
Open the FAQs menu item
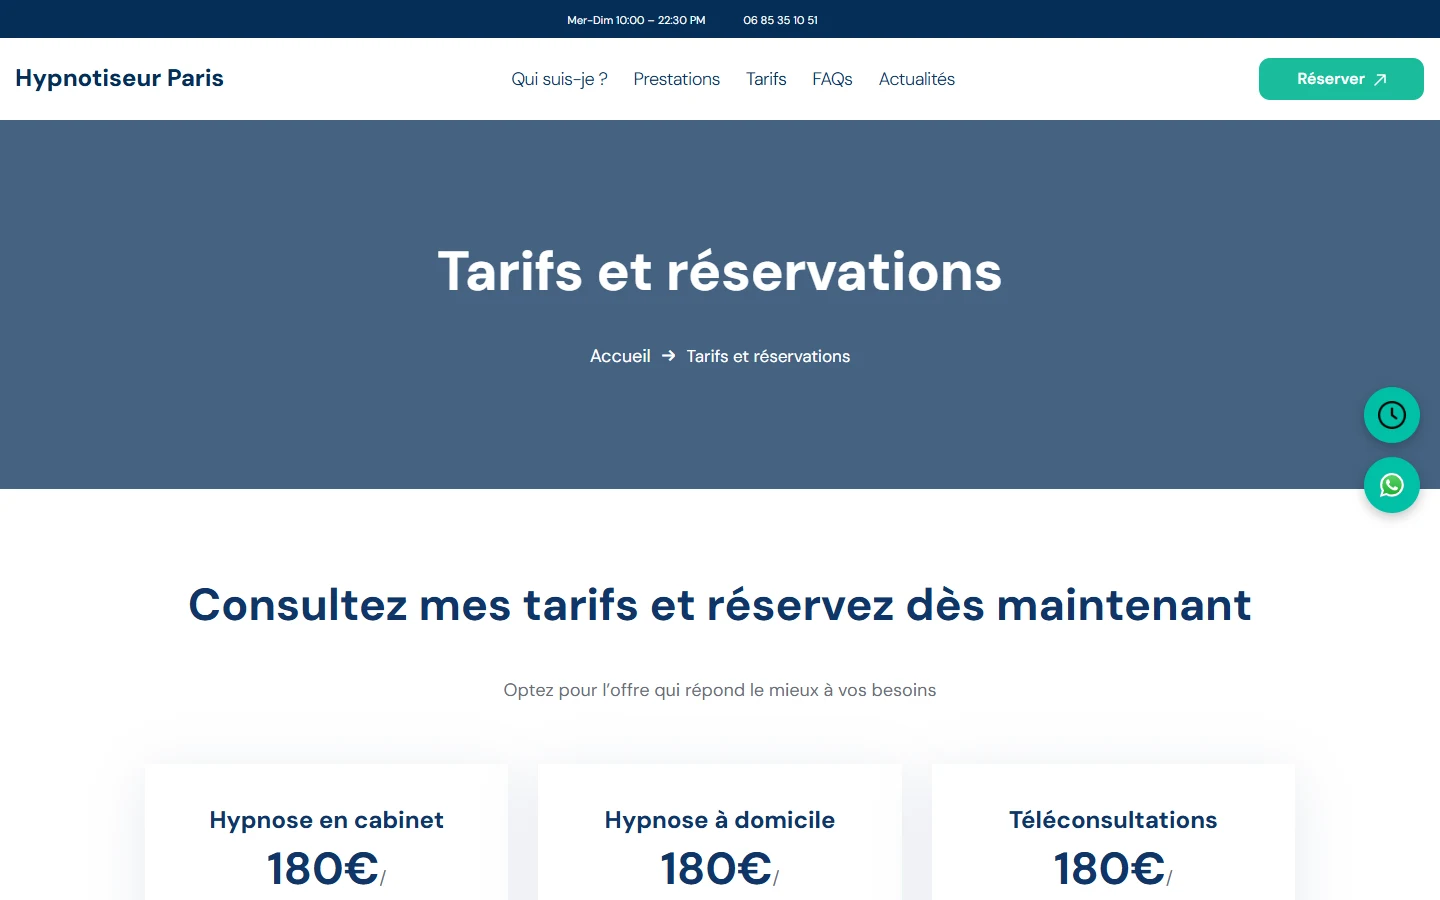[x=832, y=79]
